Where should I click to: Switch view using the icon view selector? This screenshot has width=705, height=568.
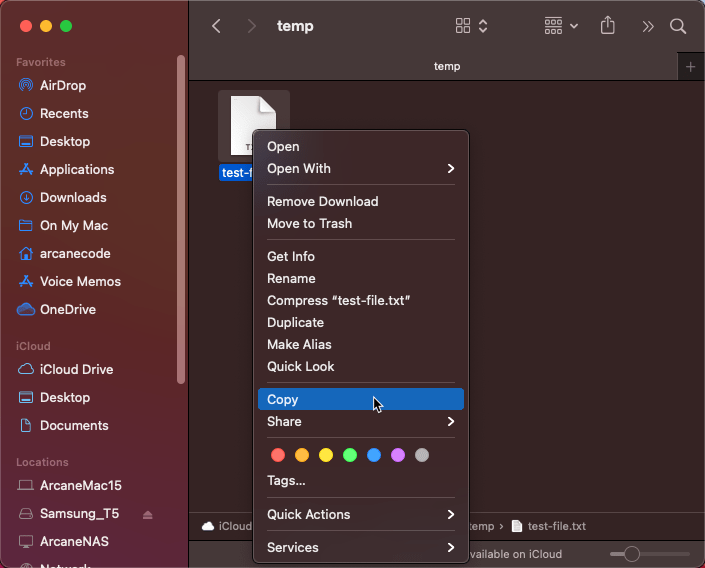471,26
